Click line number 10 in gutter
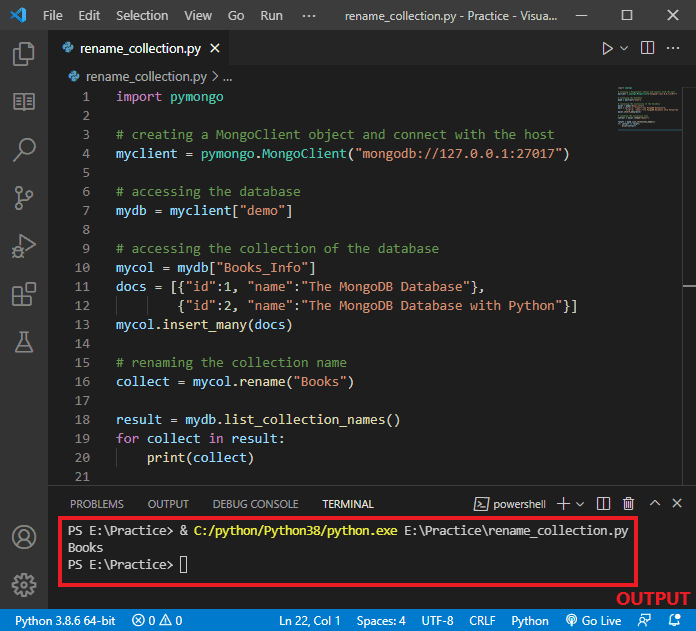The image size is (696, 631). click(82, 268)
